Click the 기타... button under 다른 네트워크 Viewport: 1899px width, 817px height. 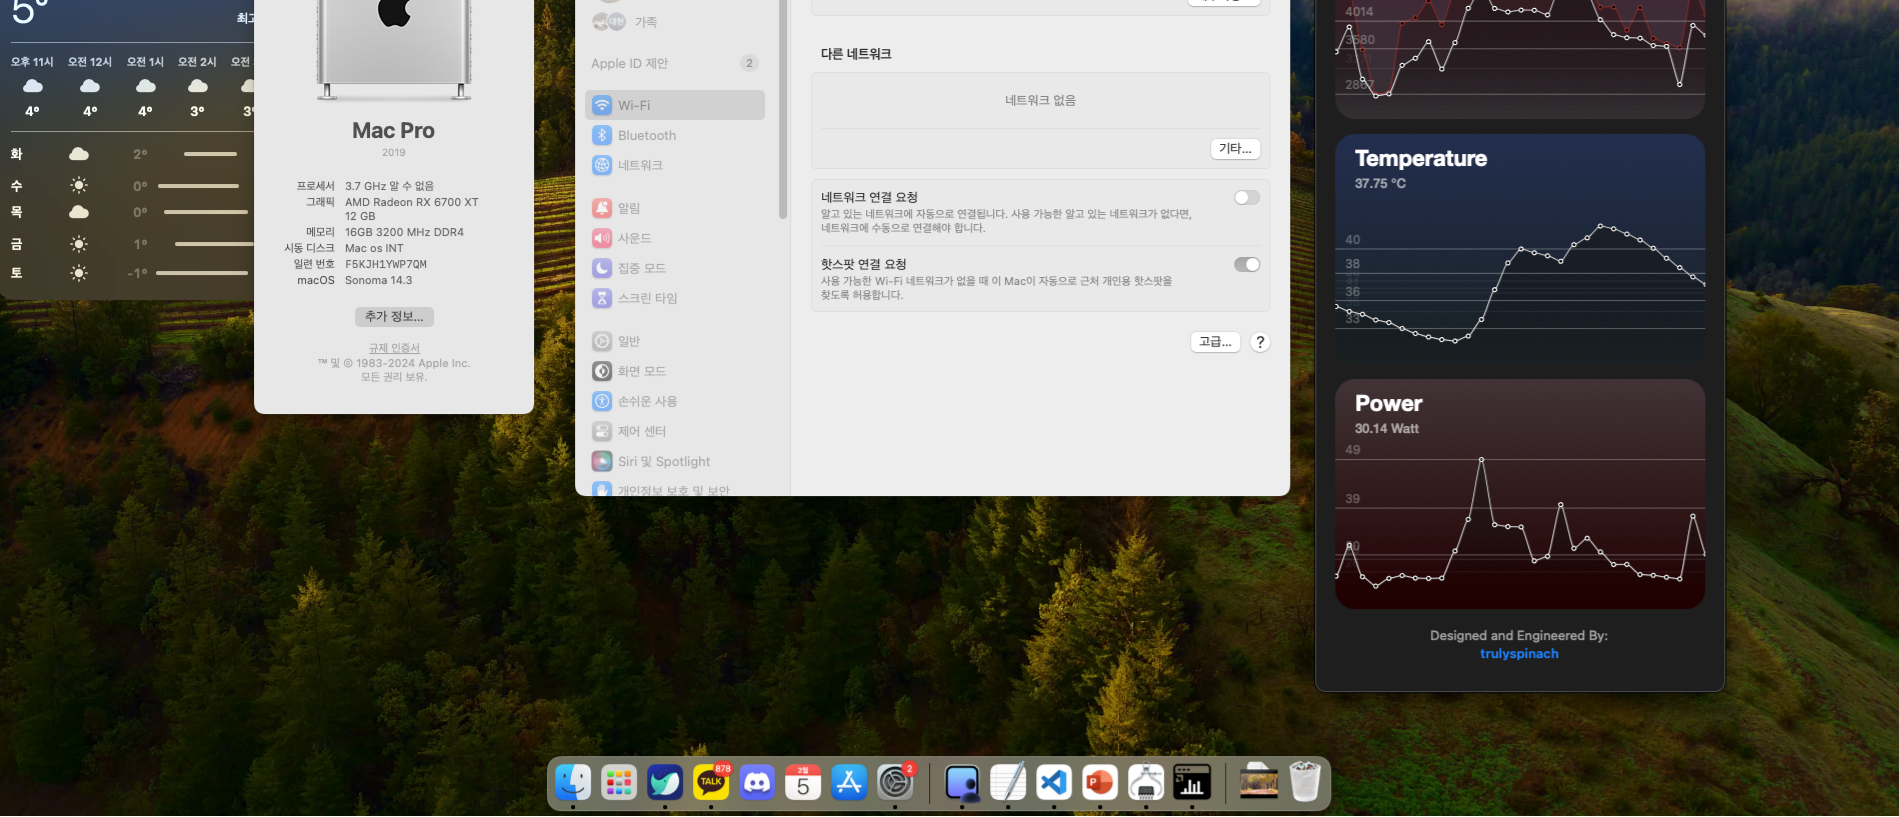tap(1235, 148)
